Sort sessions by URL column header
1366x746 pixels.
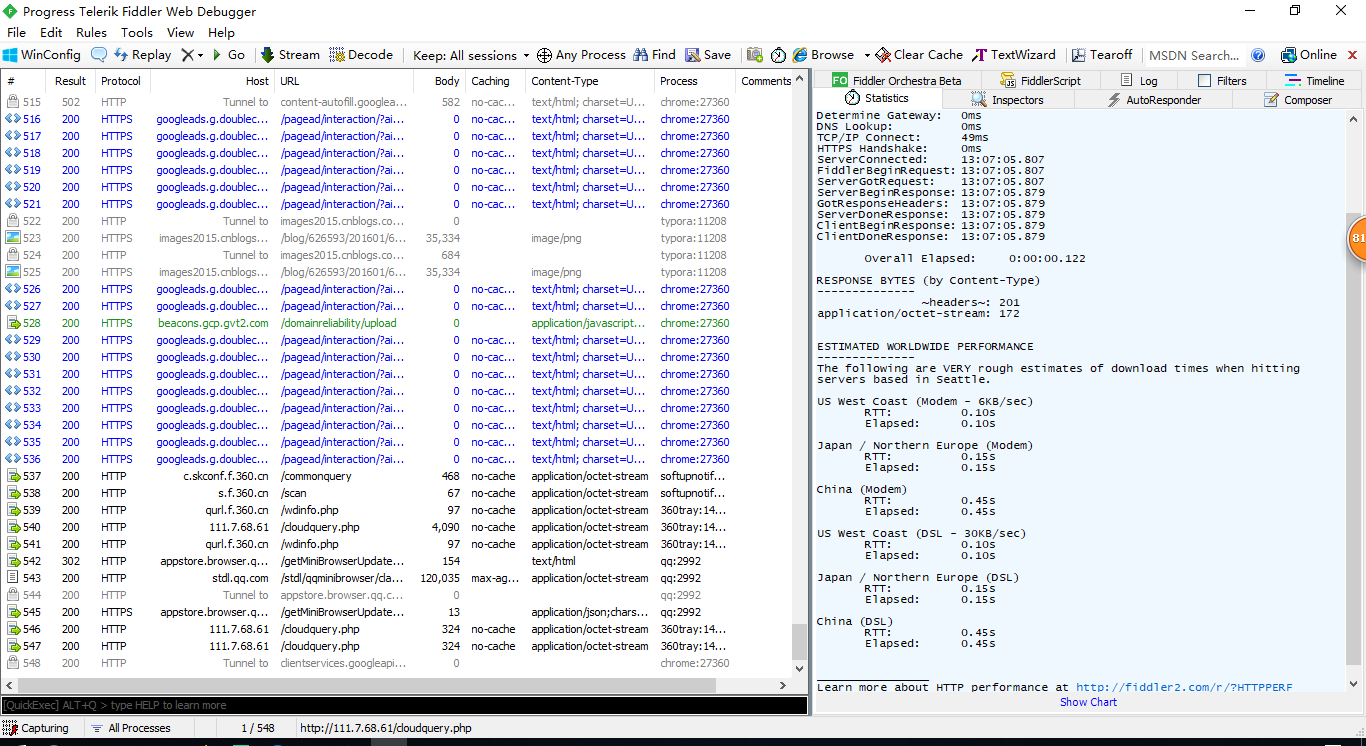point(343,81)
